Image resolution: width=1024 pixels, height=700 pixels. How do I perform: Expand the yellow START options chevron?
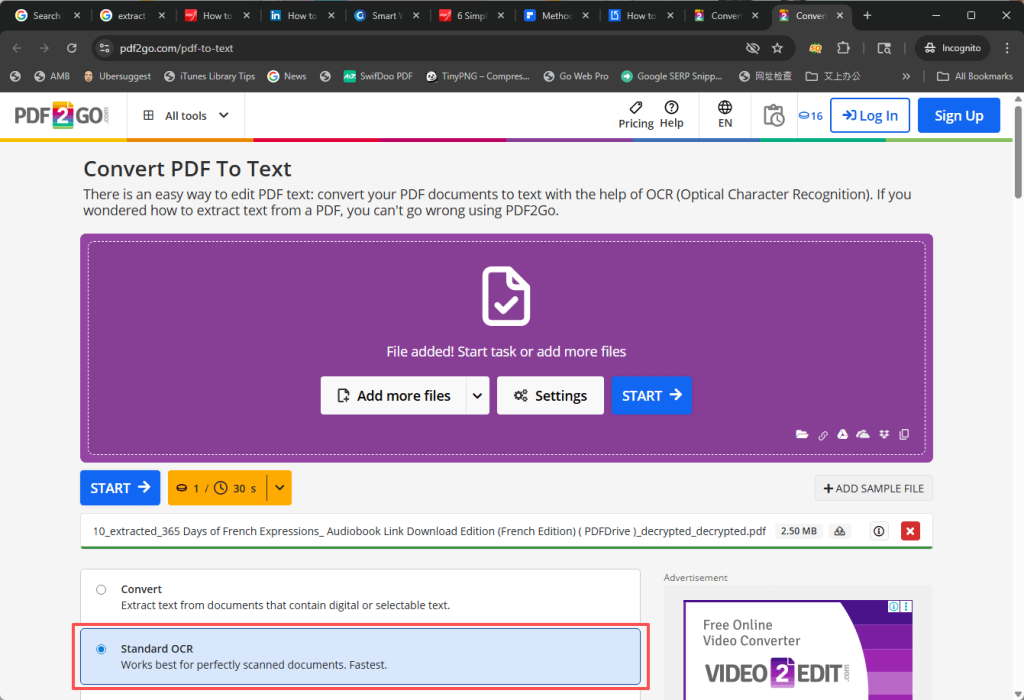coord(279,488)
